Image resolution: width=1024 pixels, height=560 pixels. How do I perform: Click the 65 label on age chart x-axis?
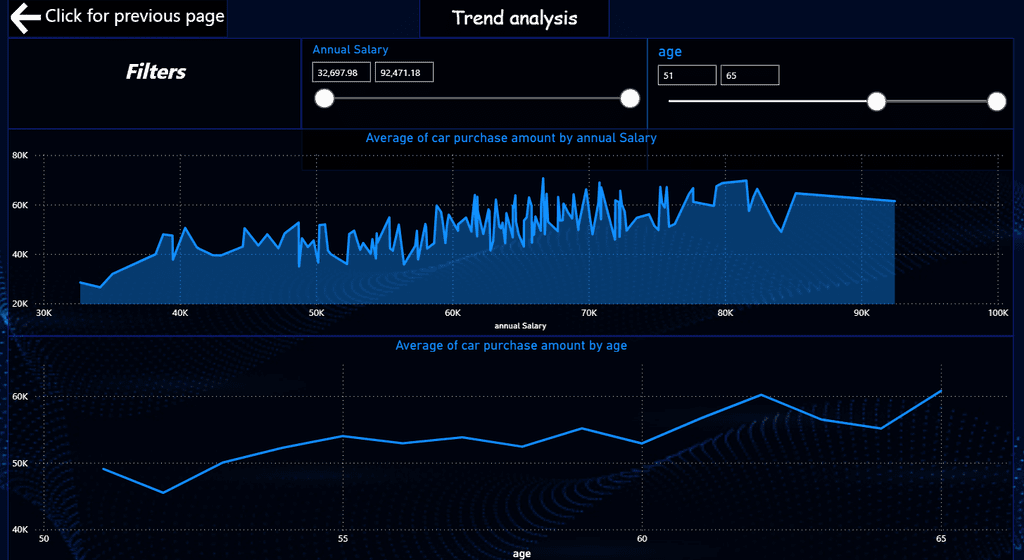point(941,538)
